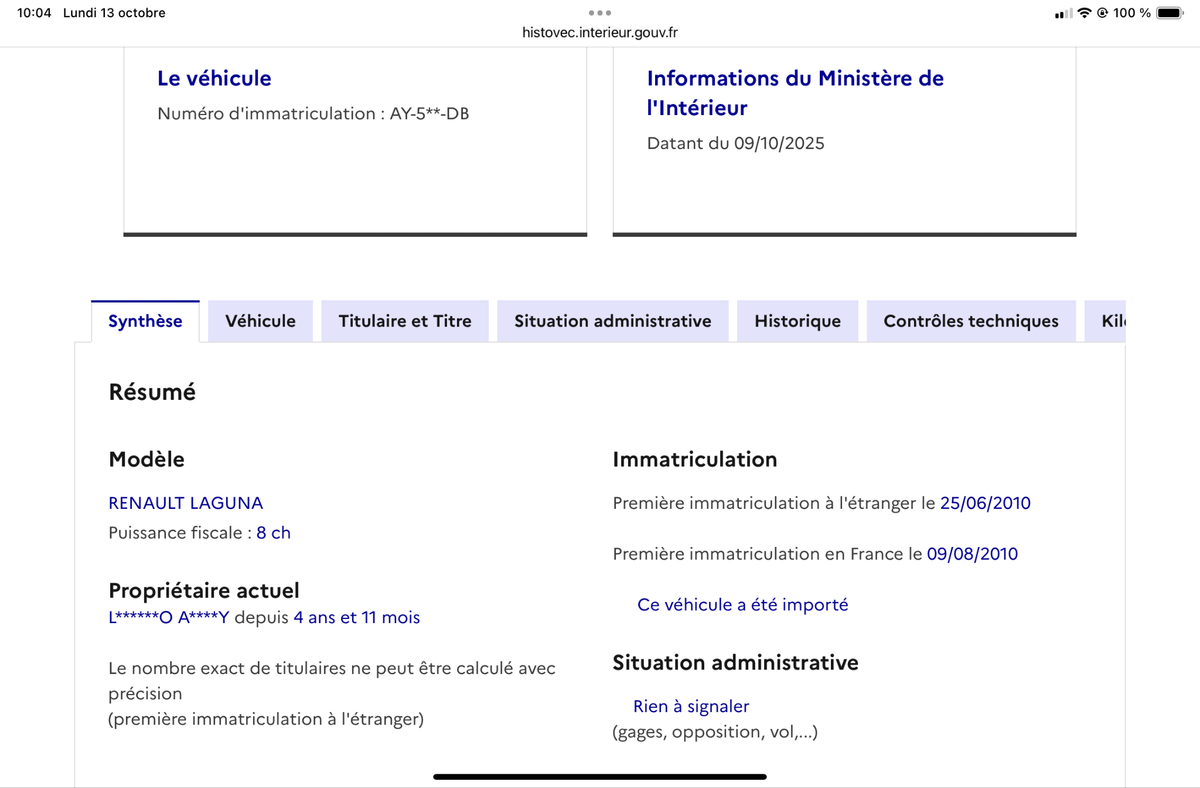
Task: Tap the Informations du Ministère de l'Intérieur heading
Action: [795, 93]
